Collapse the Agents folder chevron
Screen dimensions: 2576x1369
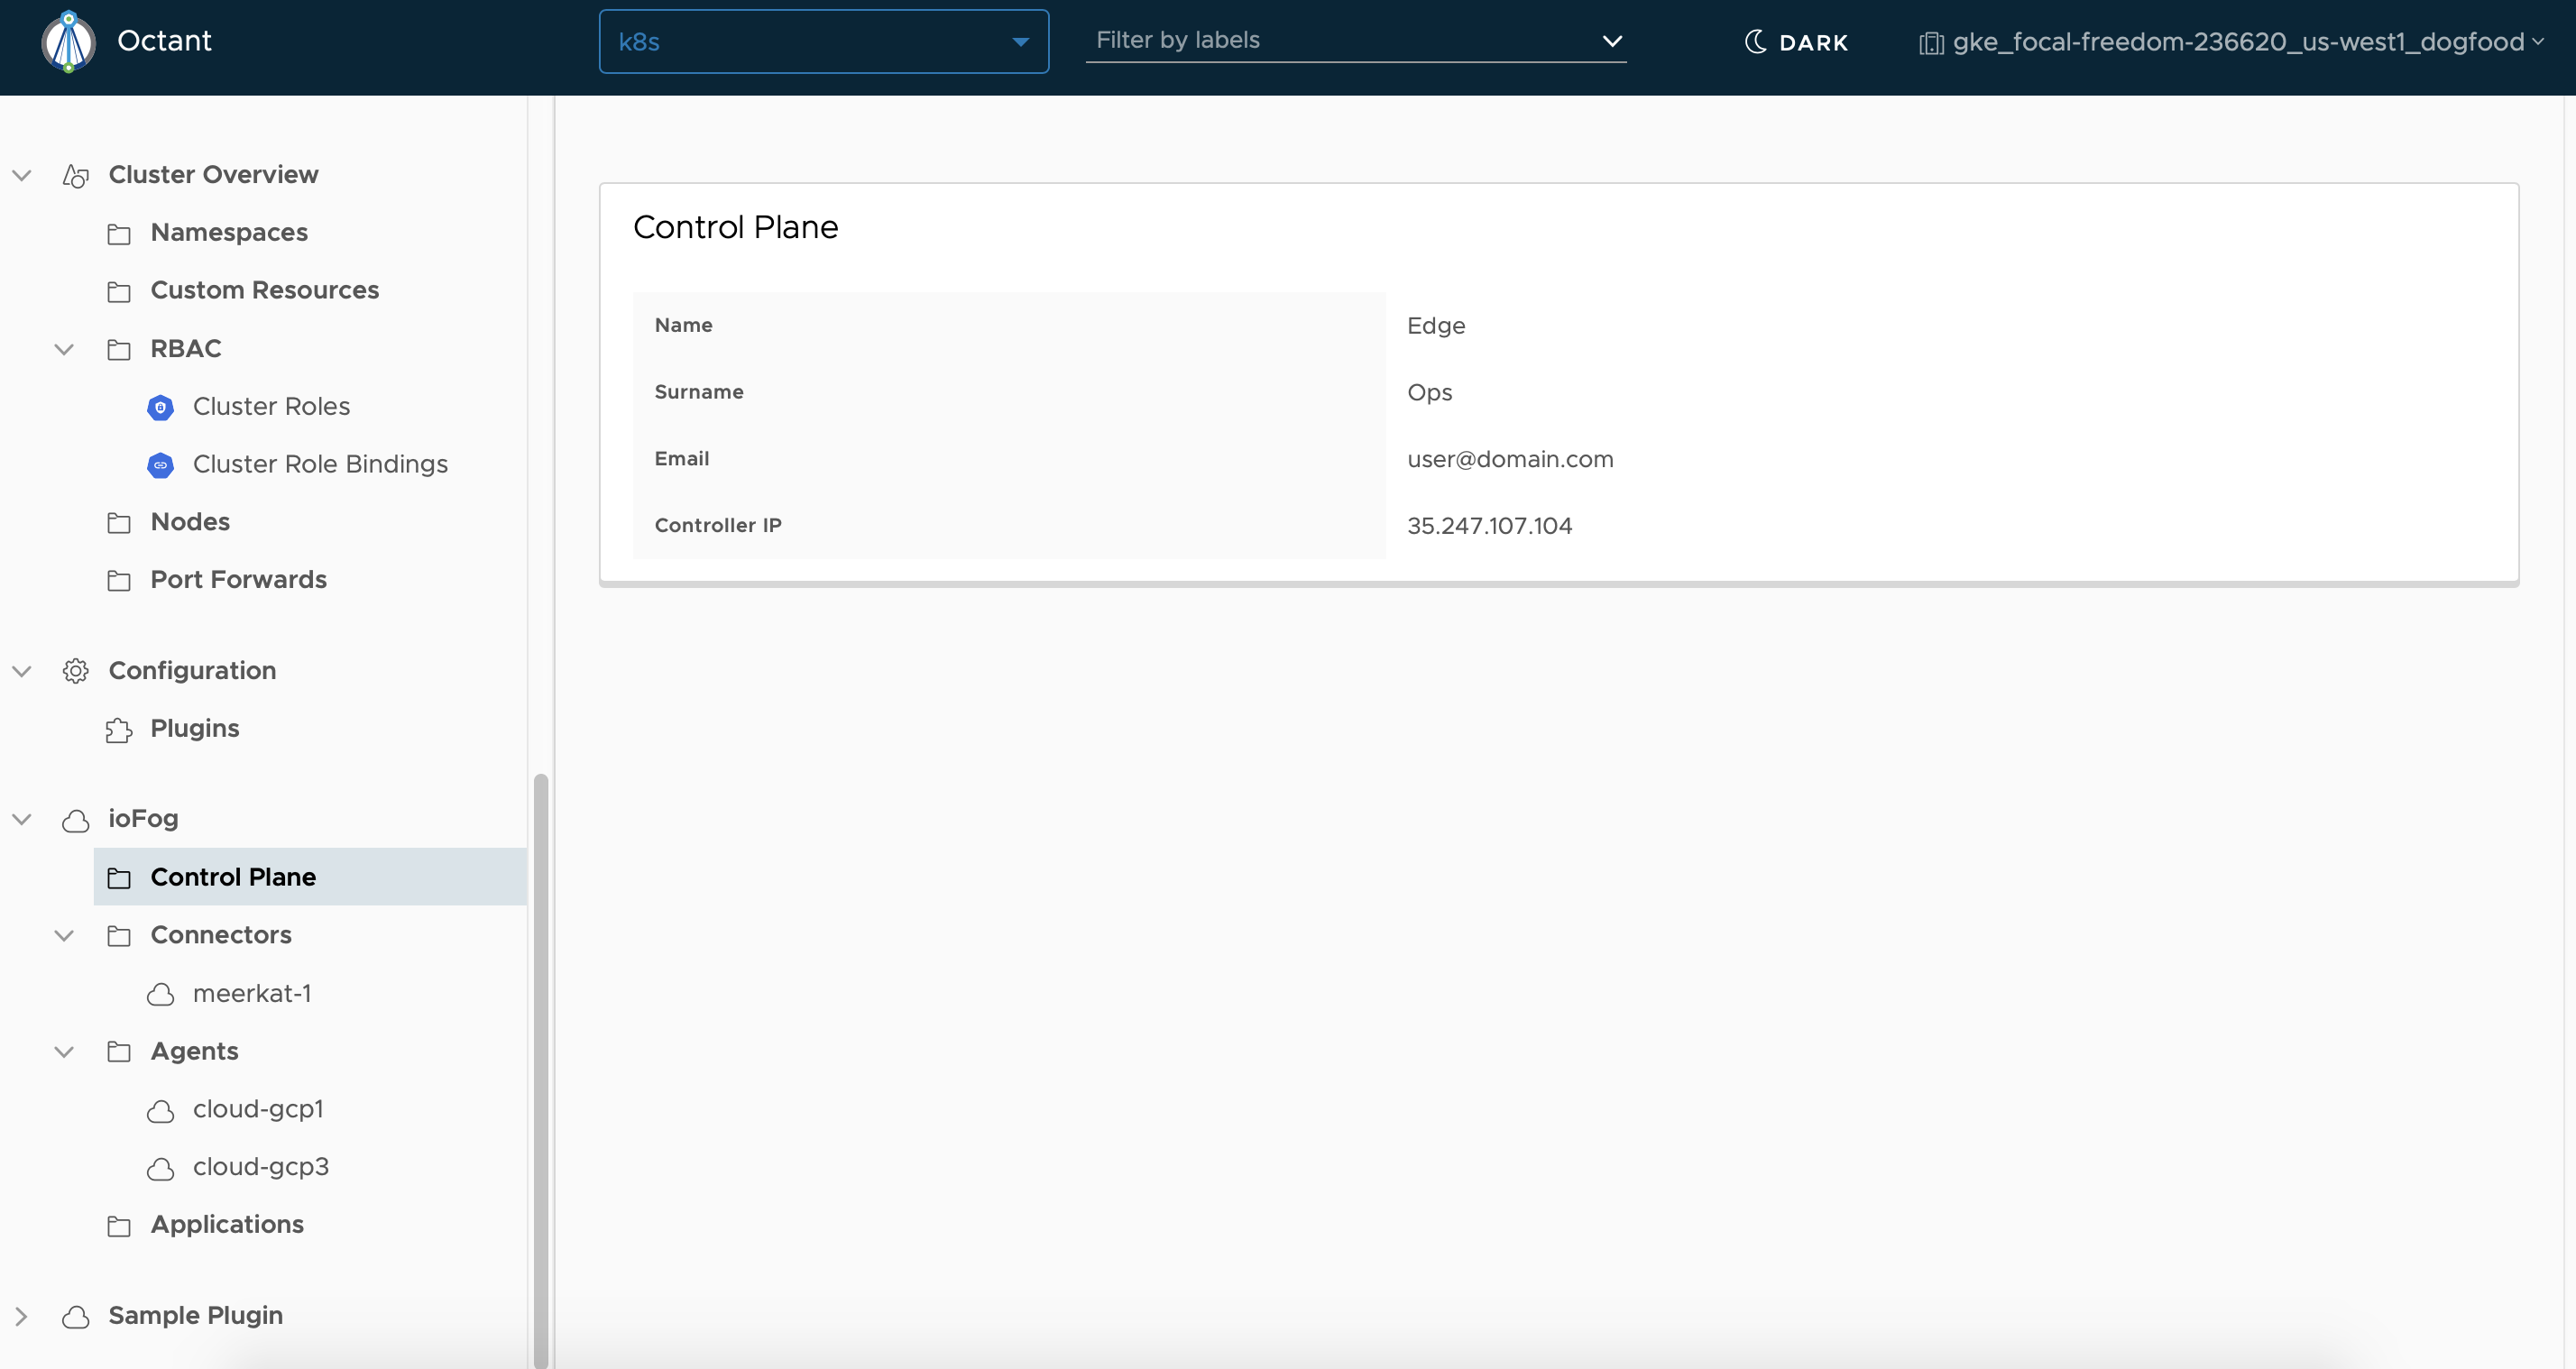point(64,1052)
